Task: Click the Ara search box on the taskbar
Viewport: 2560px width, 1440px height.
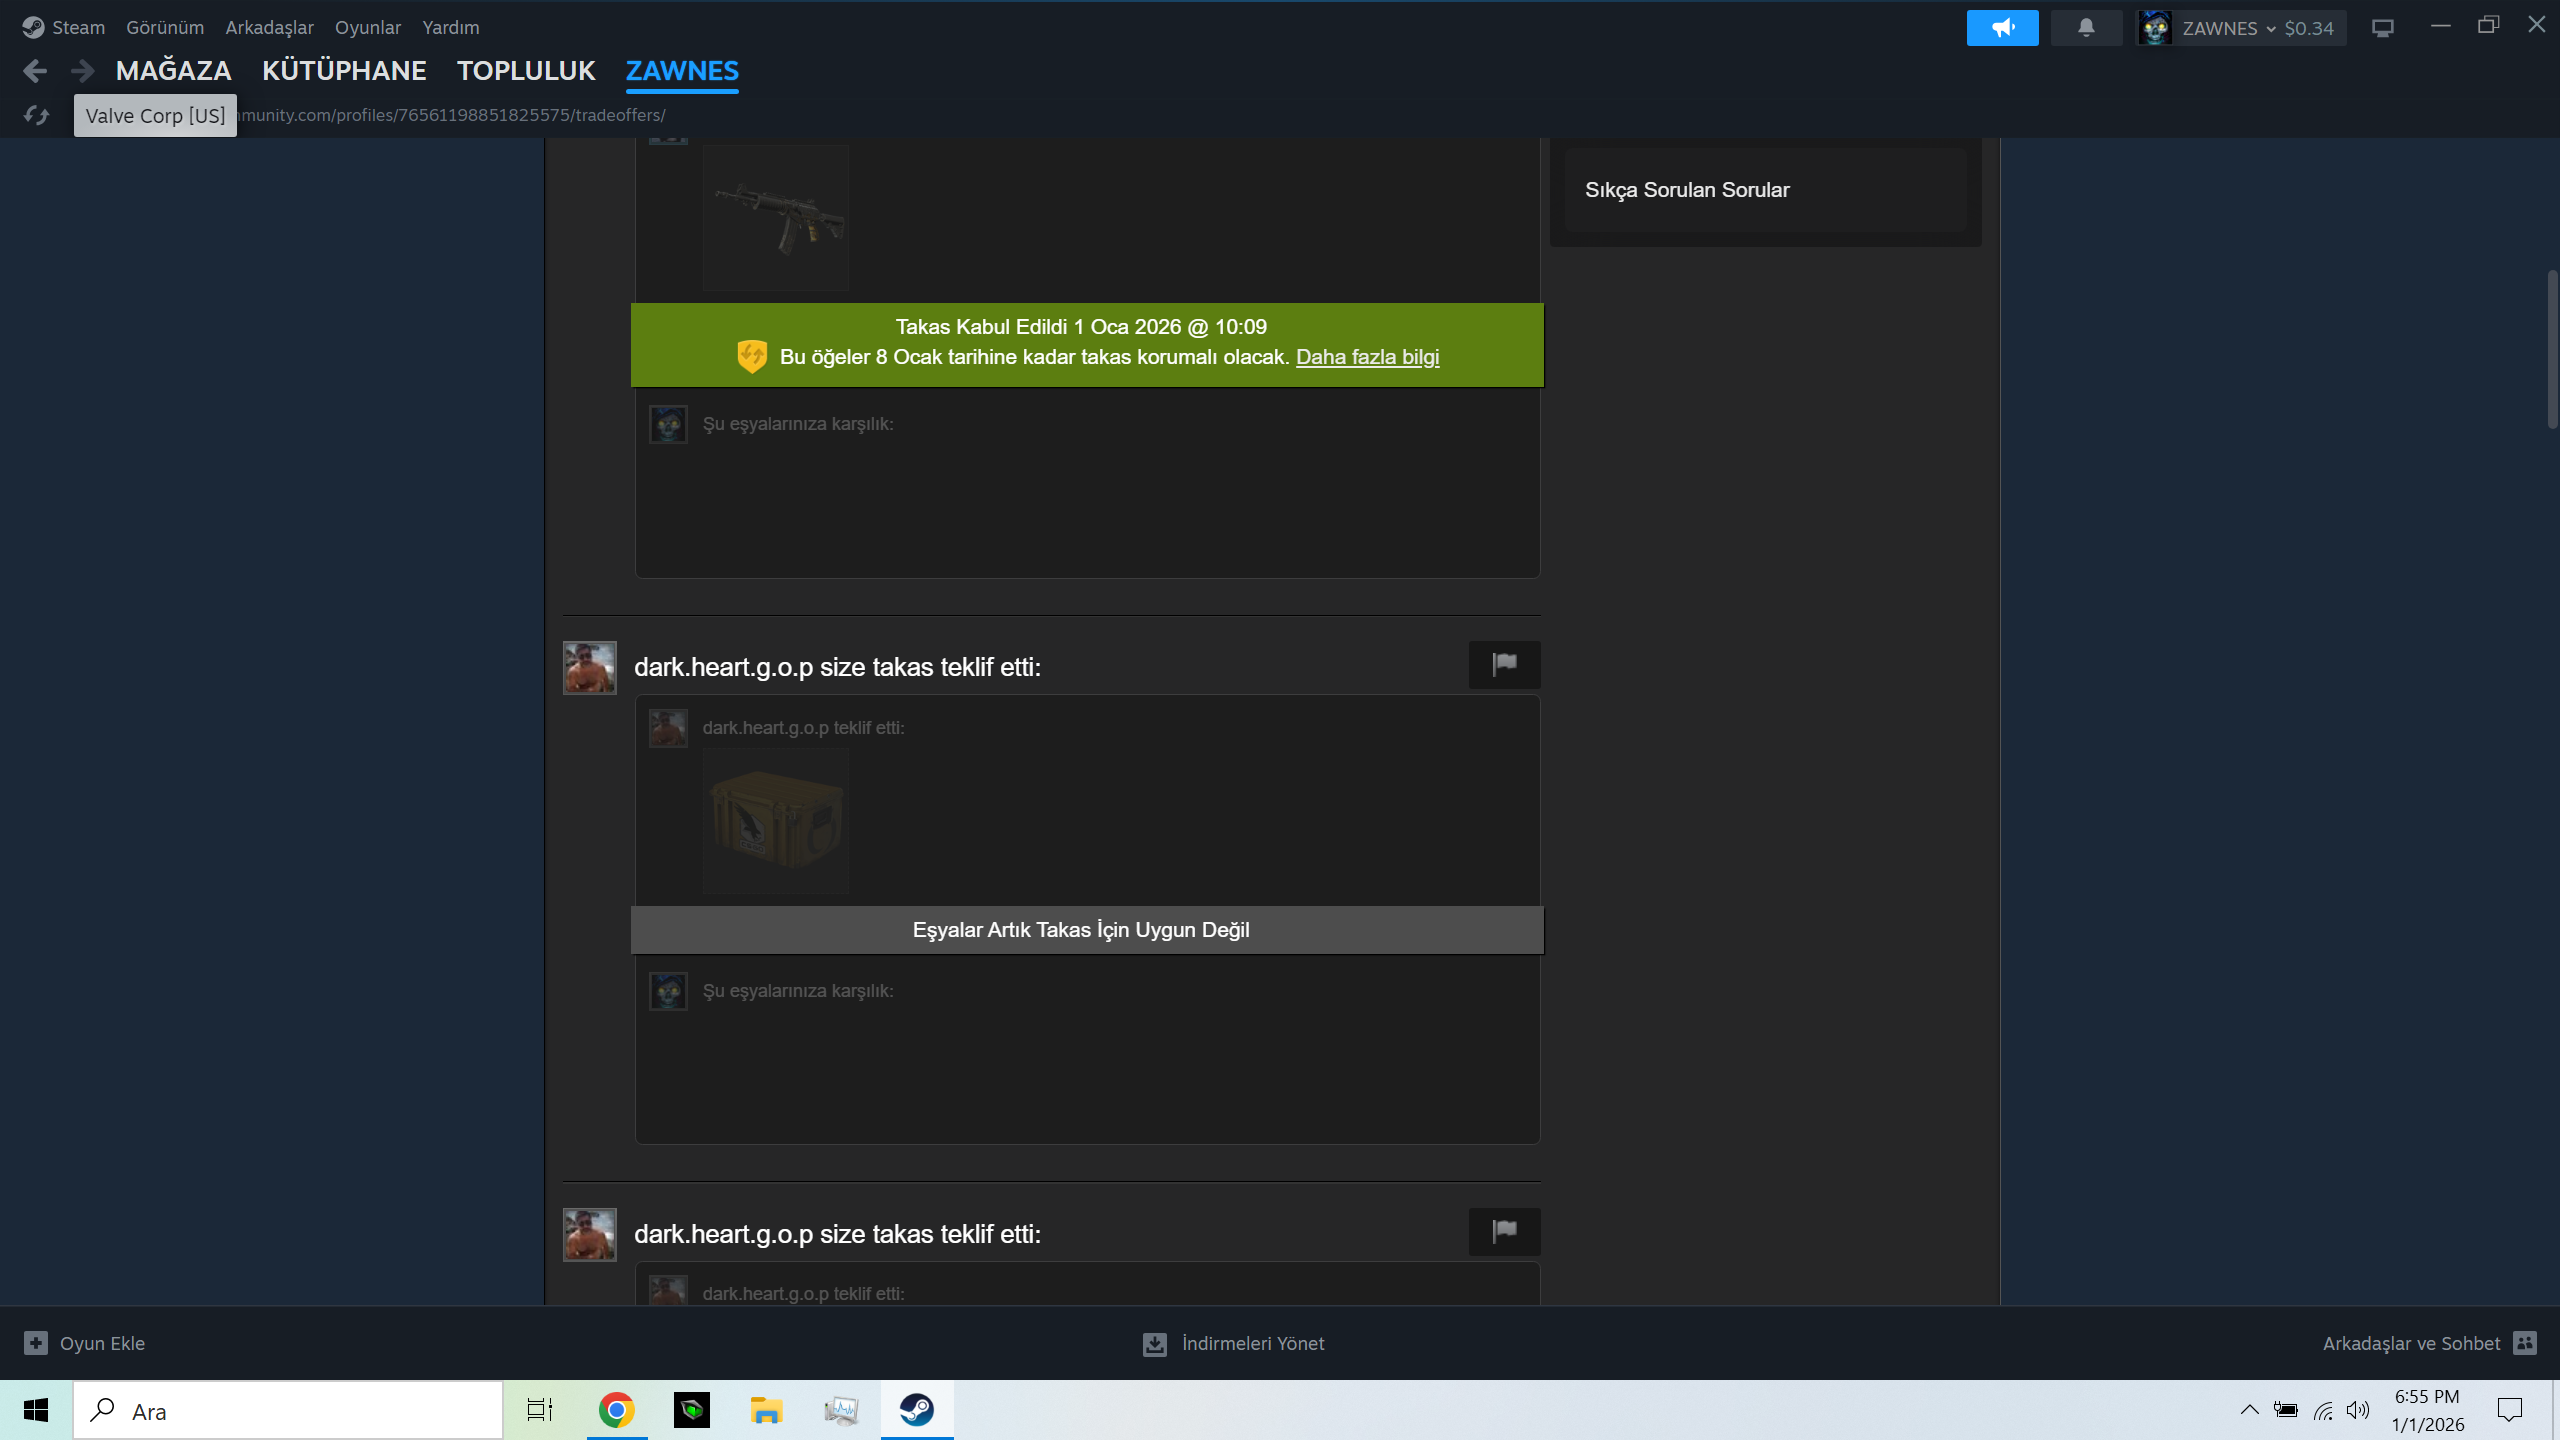Action: [288, 1410]
